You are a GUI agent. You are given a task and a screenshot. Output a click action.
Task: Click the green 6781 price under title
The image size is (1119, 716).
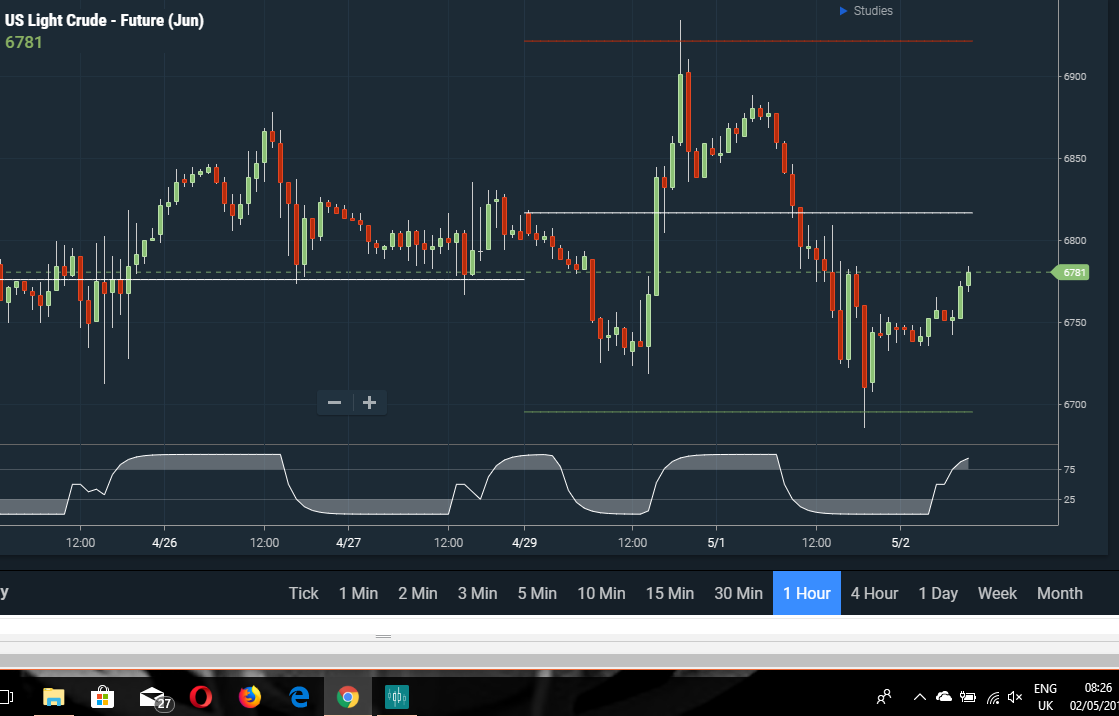(24, 42)
